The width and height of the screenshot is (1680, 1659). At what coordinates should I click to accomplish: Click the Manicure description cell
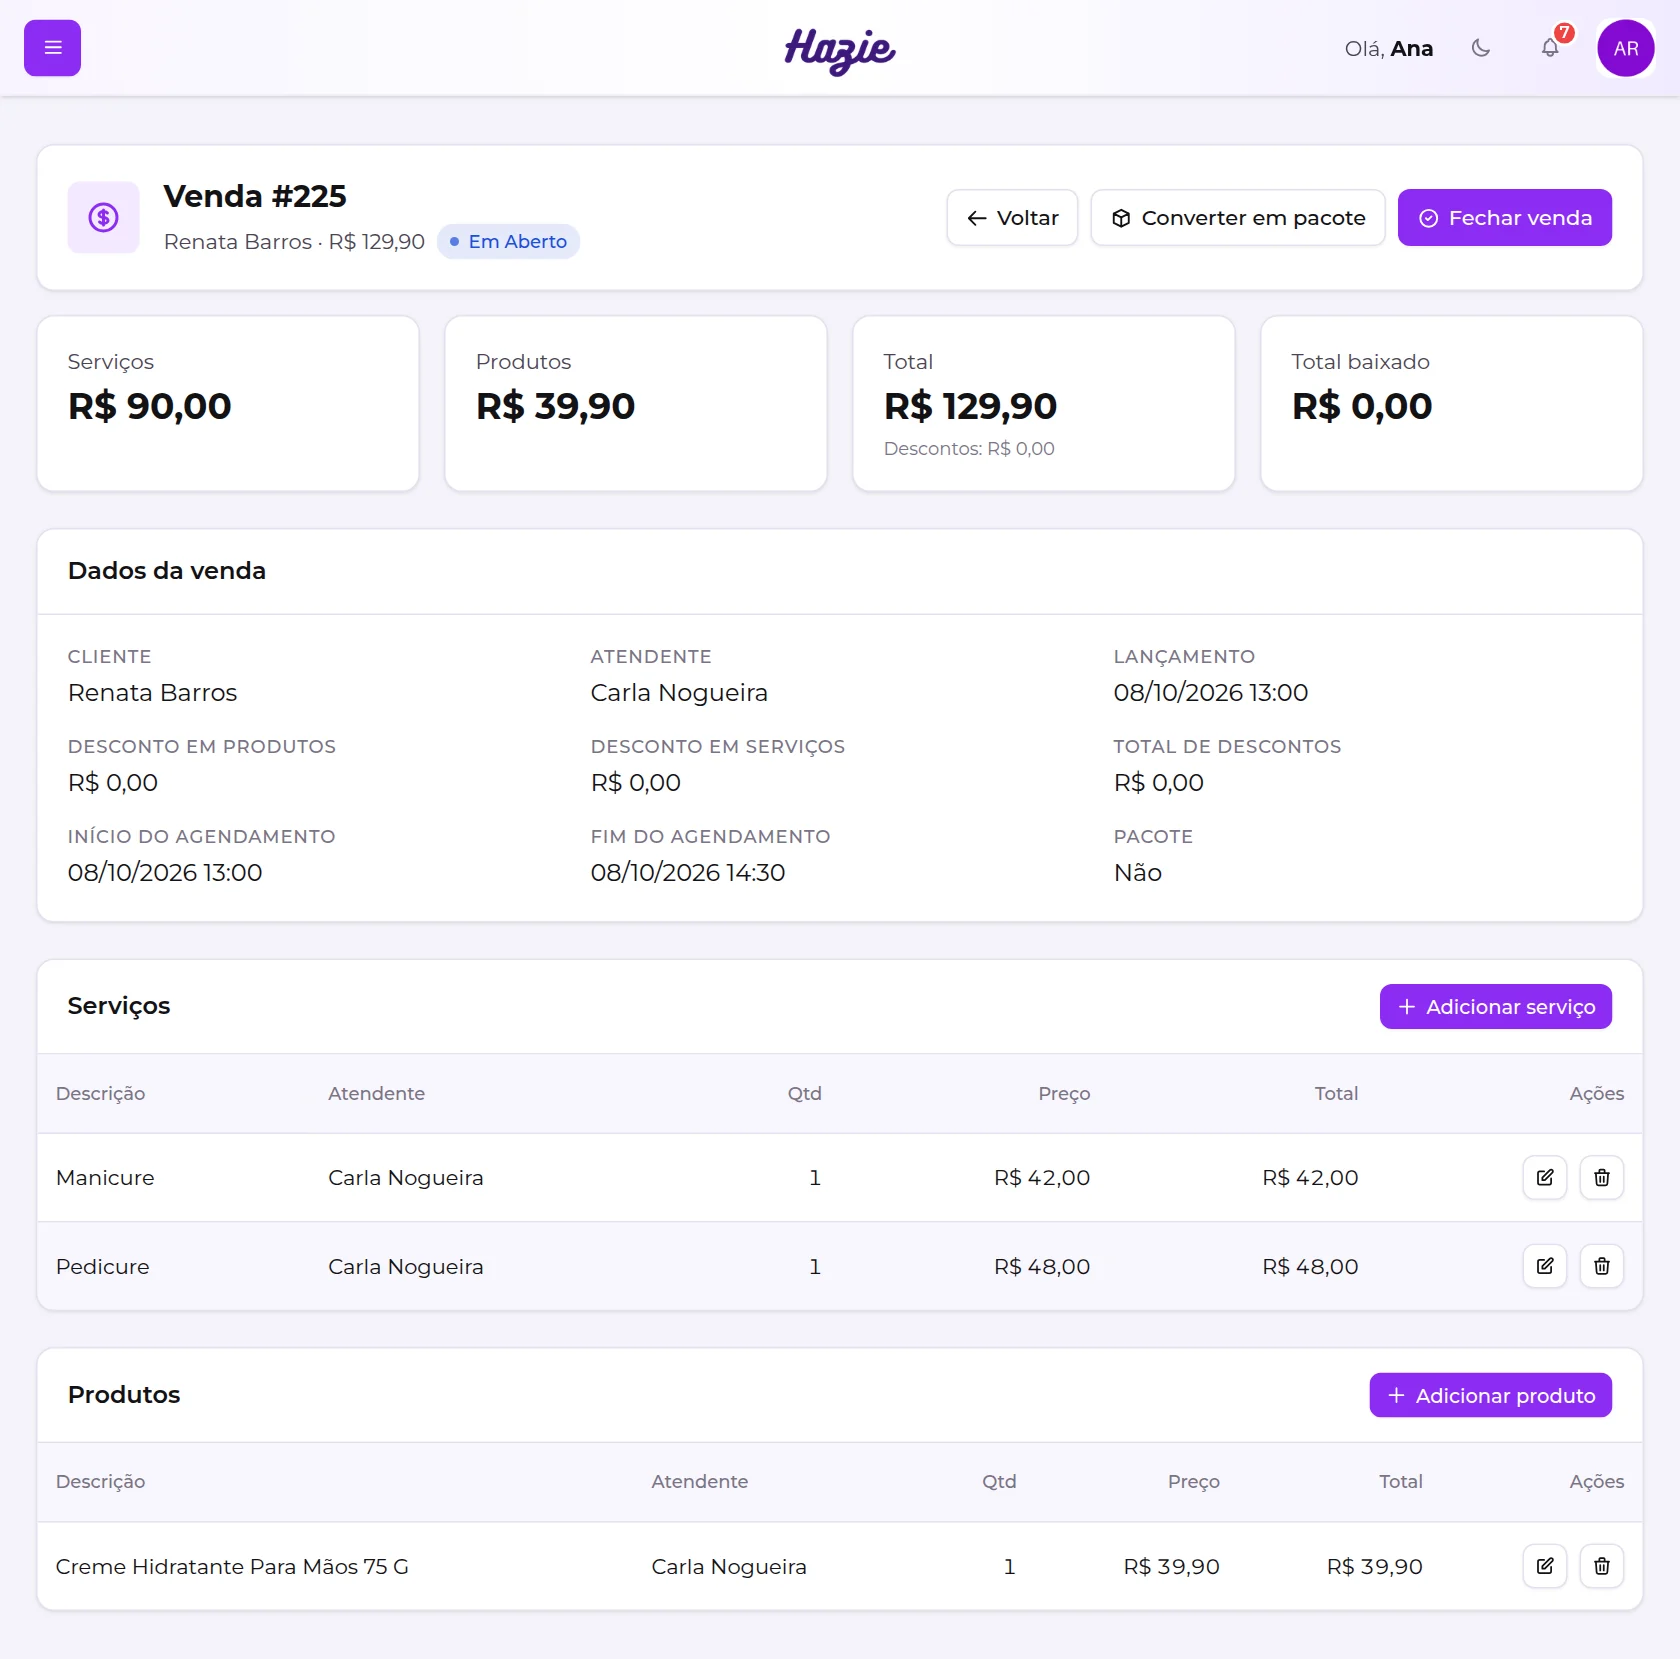click(105, 1178)
